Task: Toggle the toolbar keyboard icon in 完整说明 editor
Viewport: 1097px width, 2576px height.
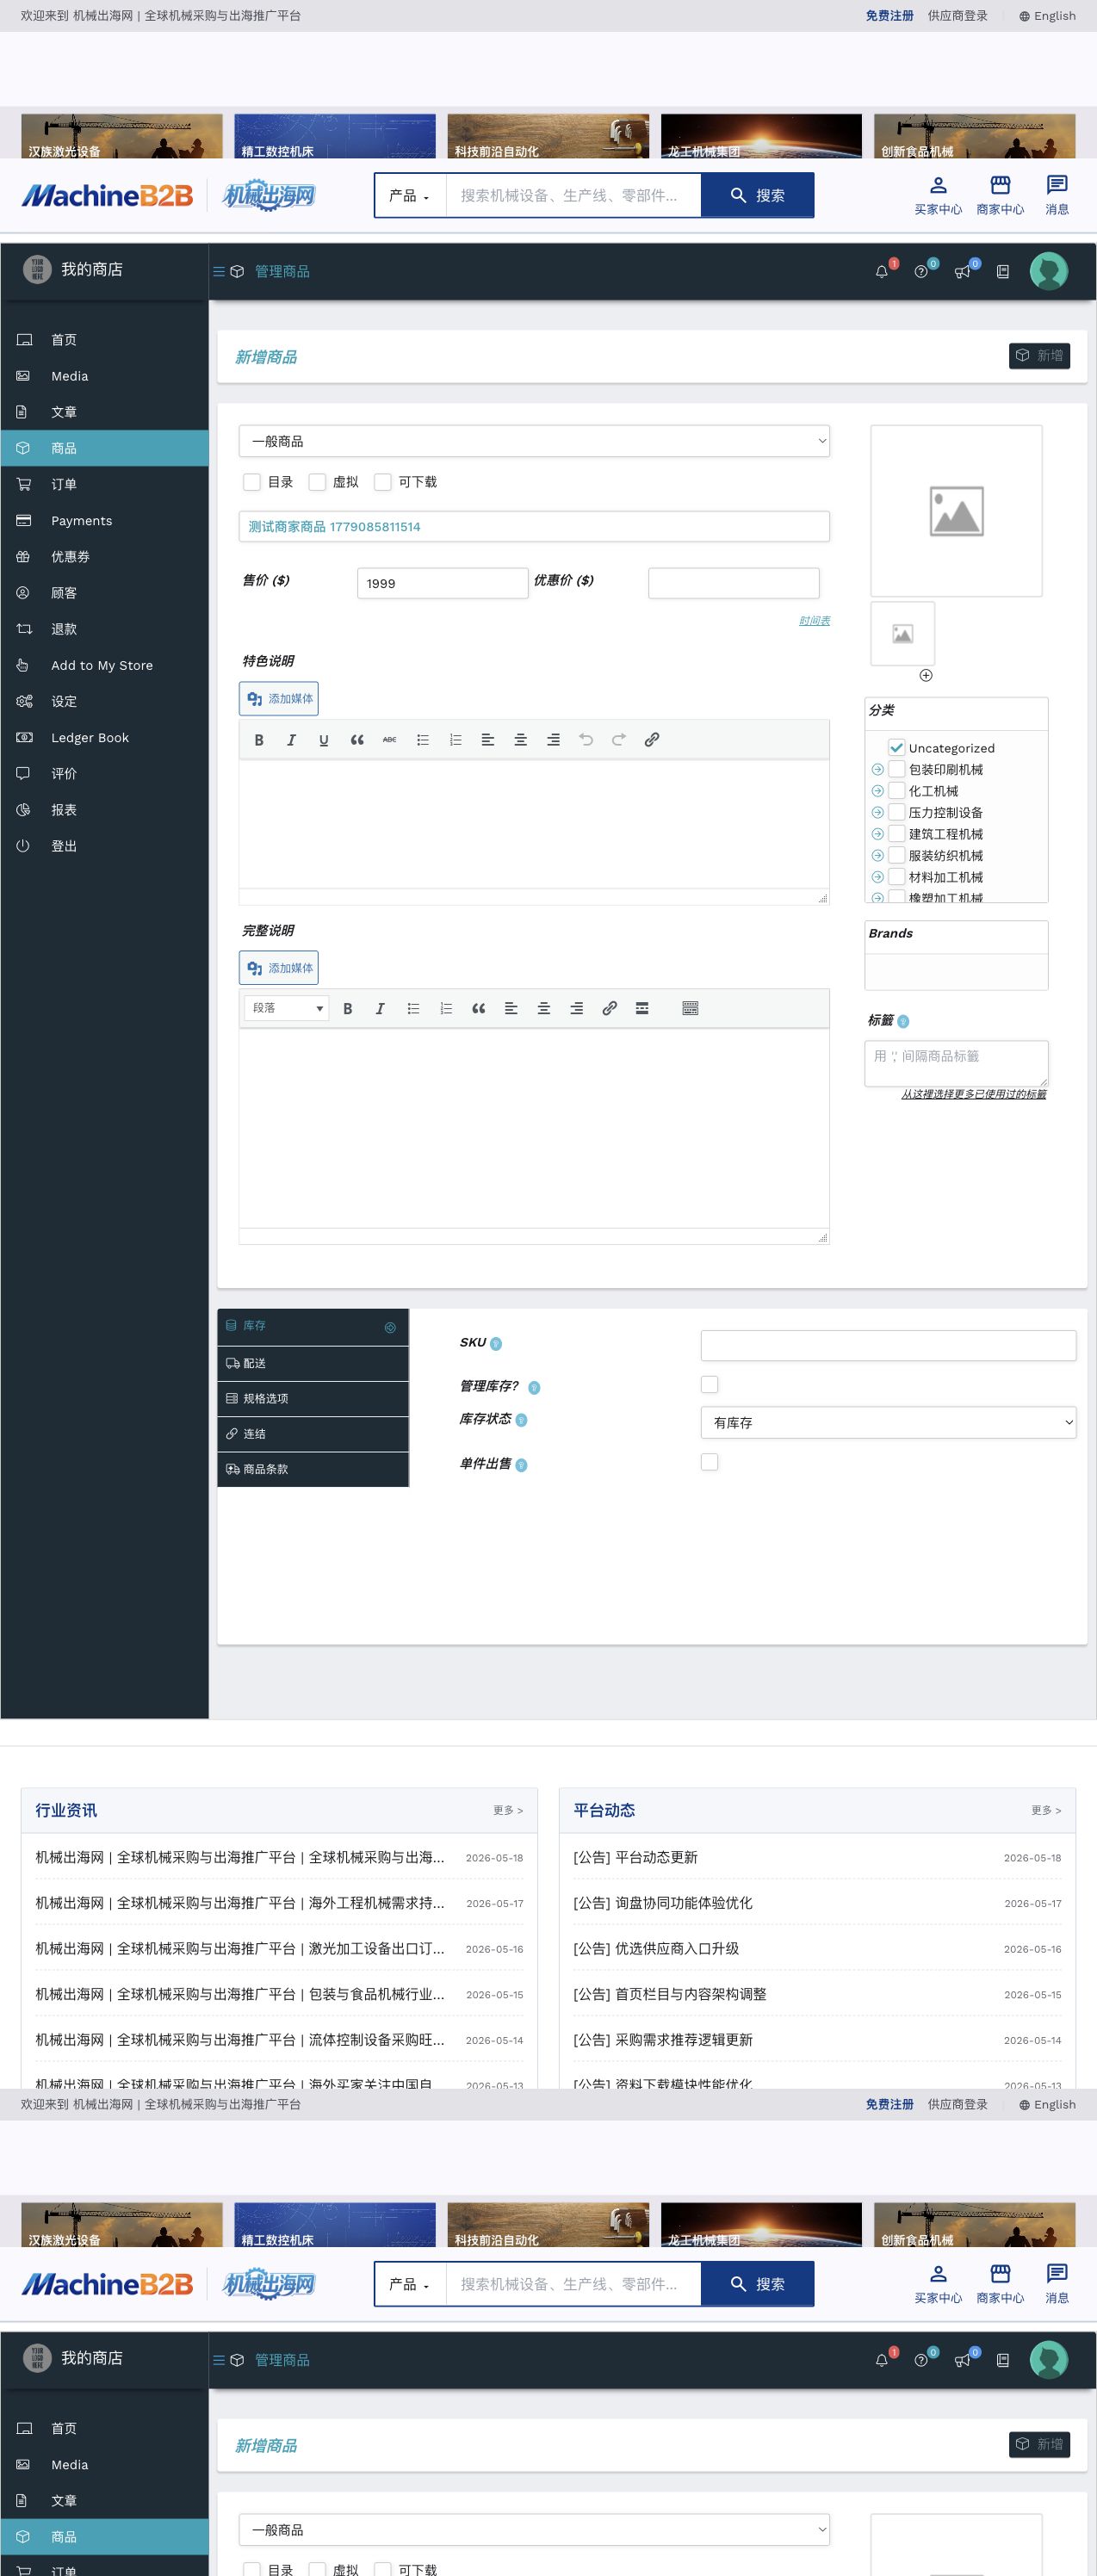Action: tap(690, 1008)
